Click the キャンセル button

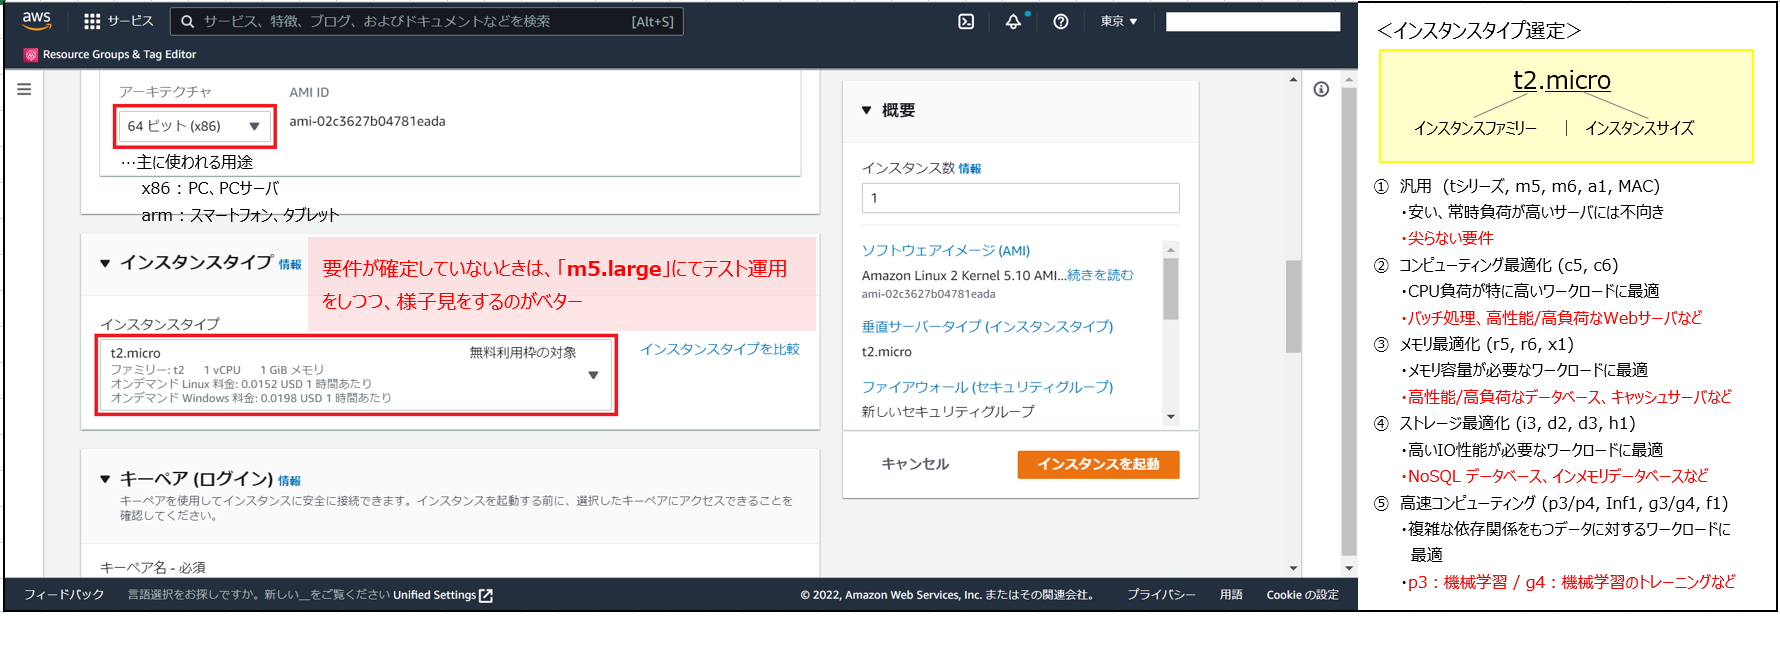pos(915,464)
